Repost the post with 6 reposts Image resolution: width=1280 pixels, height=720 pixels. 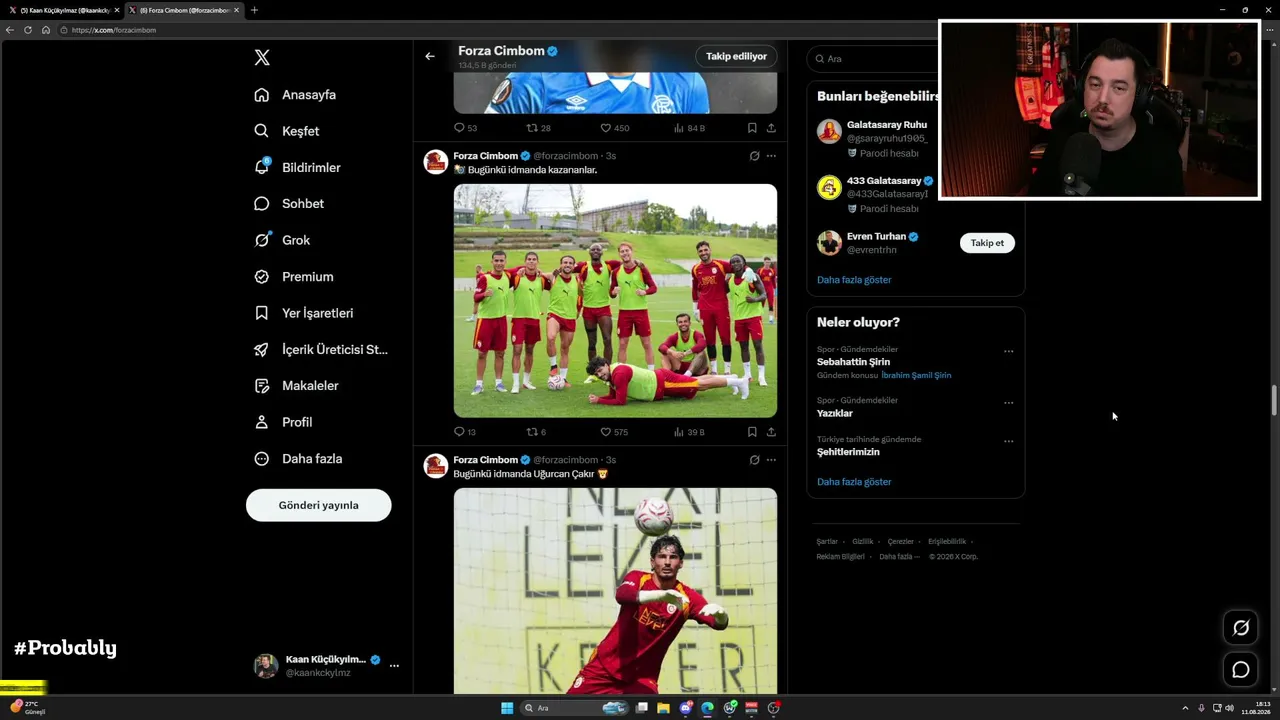[x=536, y=432]
